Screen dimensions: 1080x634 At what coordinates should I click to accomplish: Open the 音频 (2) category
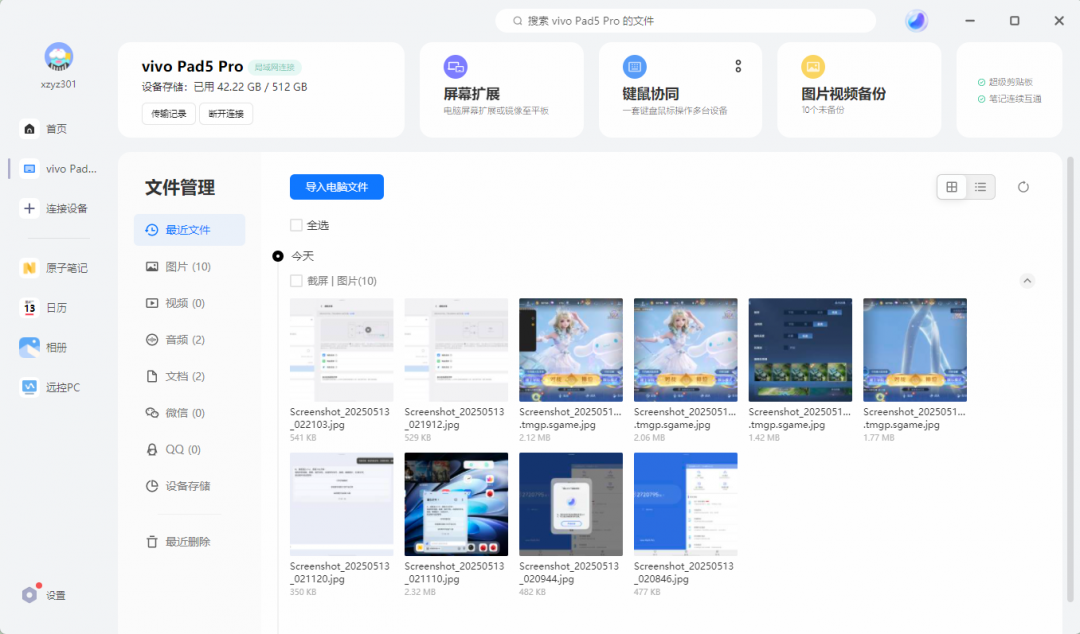pos(189,340)
